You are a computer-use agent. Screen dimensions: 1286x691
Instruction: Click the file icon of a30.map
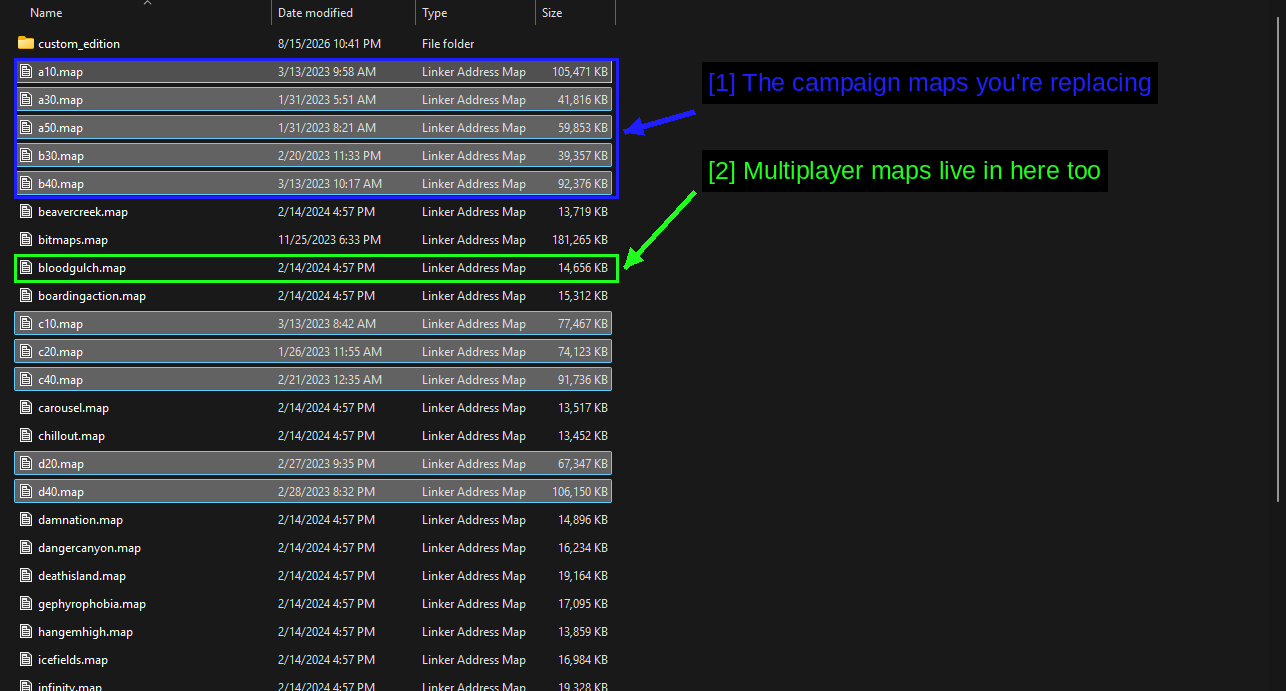(27, 100)
